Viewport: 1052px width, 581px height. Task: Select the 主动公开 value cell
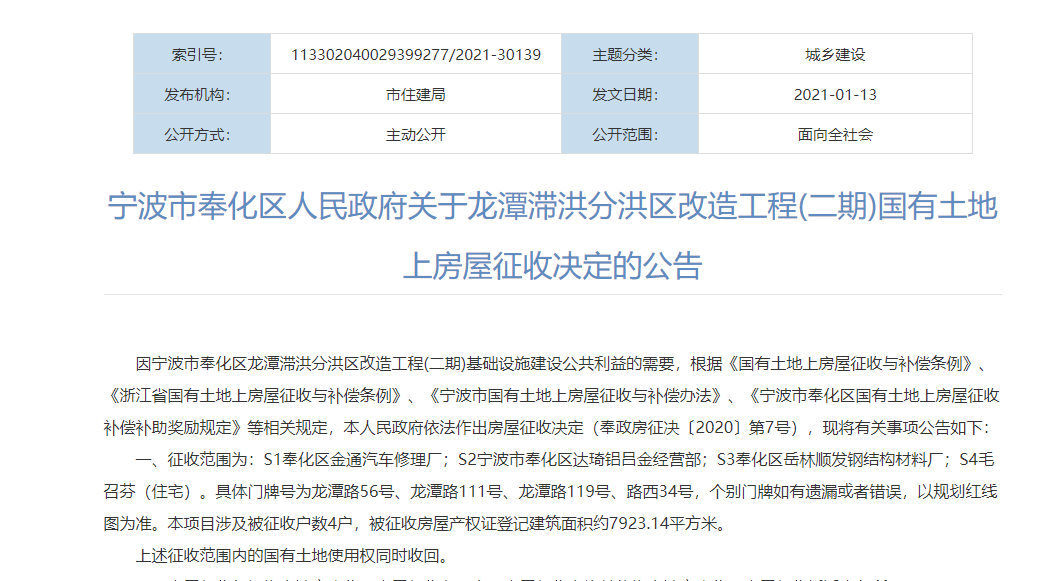(x=415, y=133)
